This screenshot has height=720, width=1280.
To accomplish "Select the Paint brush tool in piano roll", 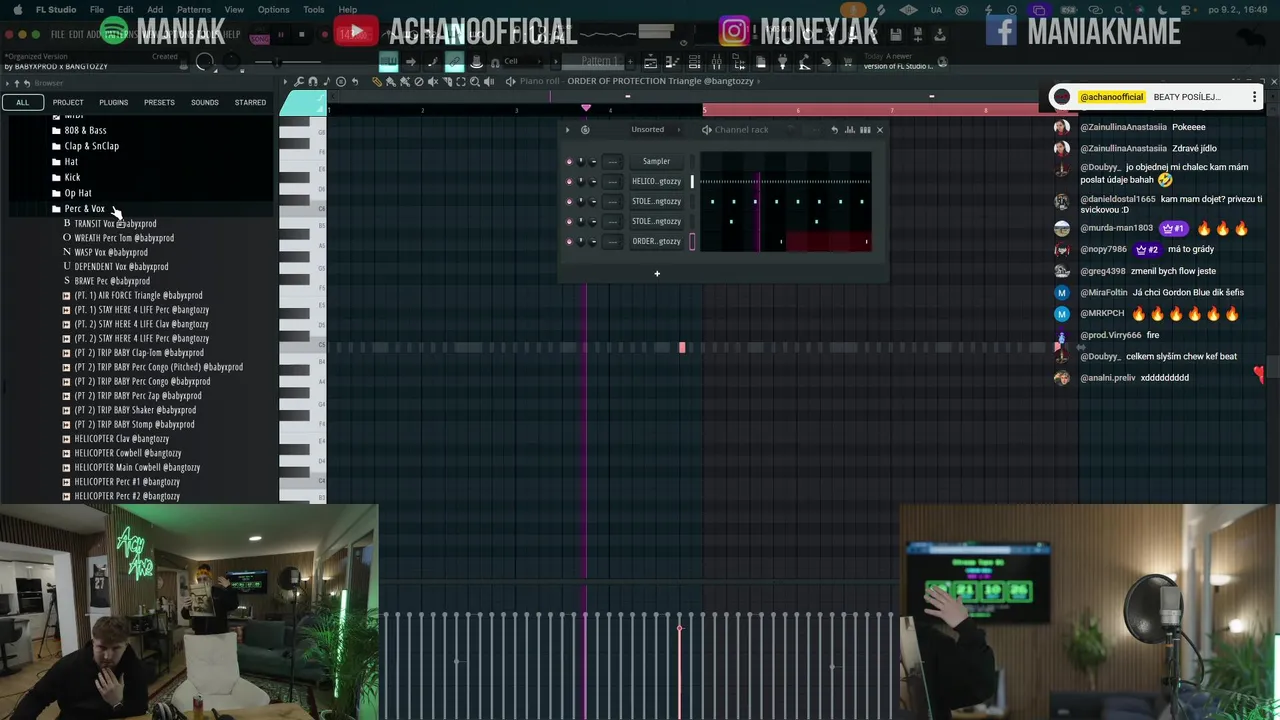I will pos(390,81).
